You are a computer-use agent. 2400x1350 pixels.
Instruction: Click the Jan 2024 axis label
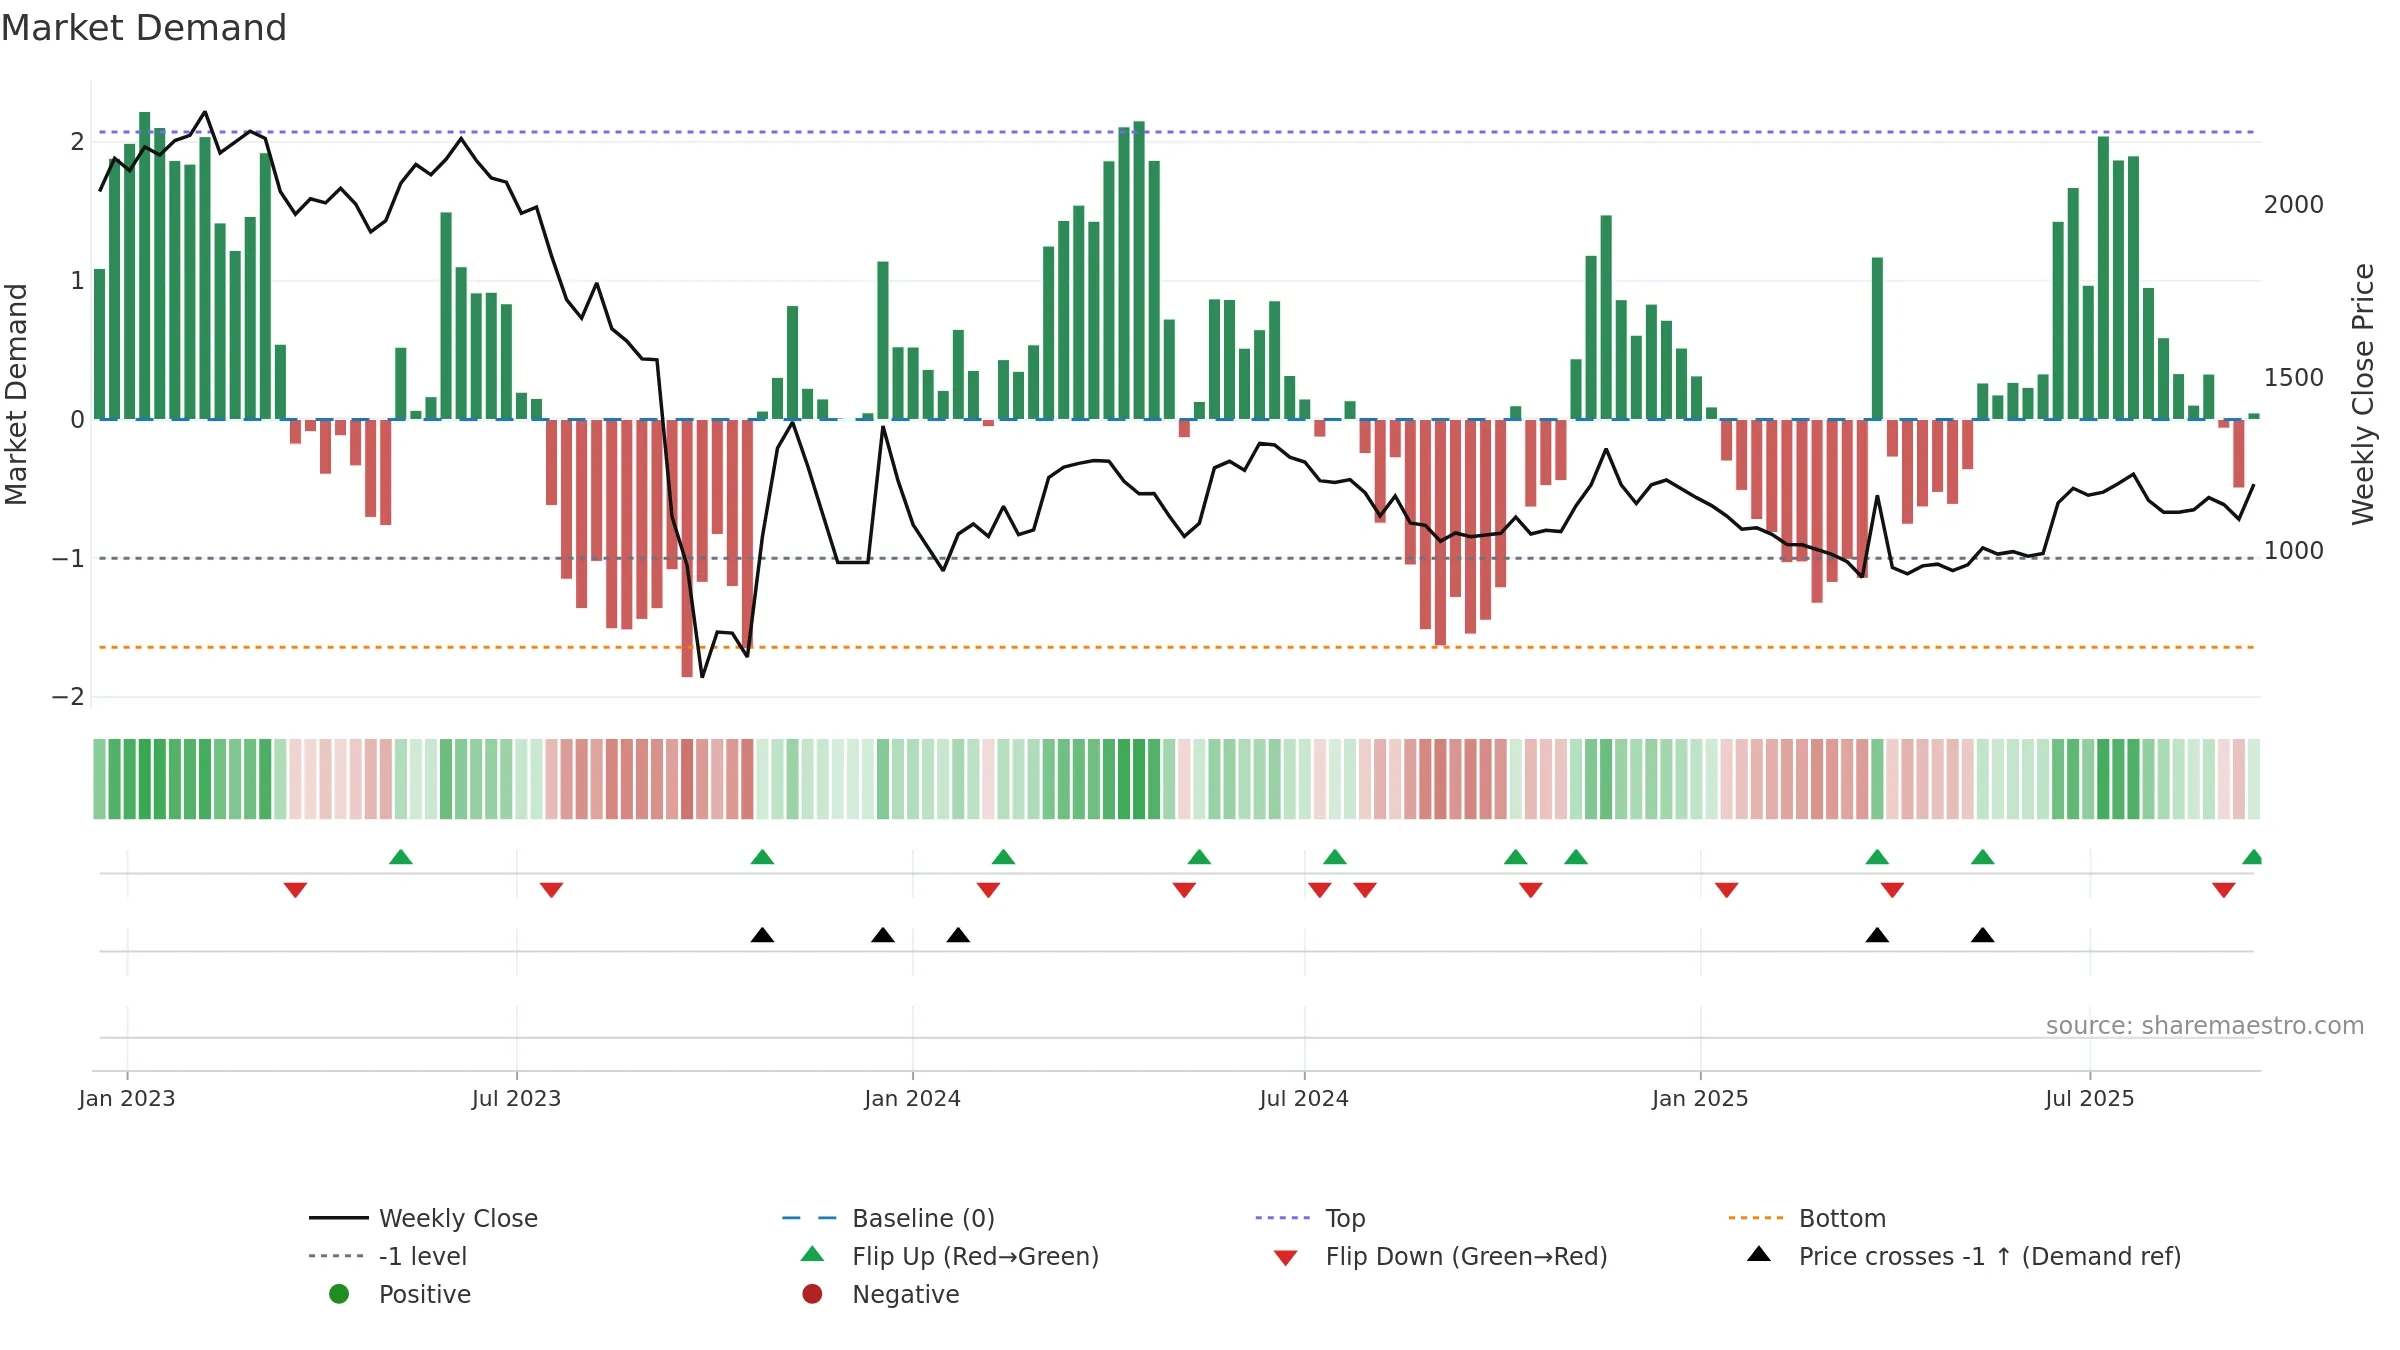point(912,1099)
